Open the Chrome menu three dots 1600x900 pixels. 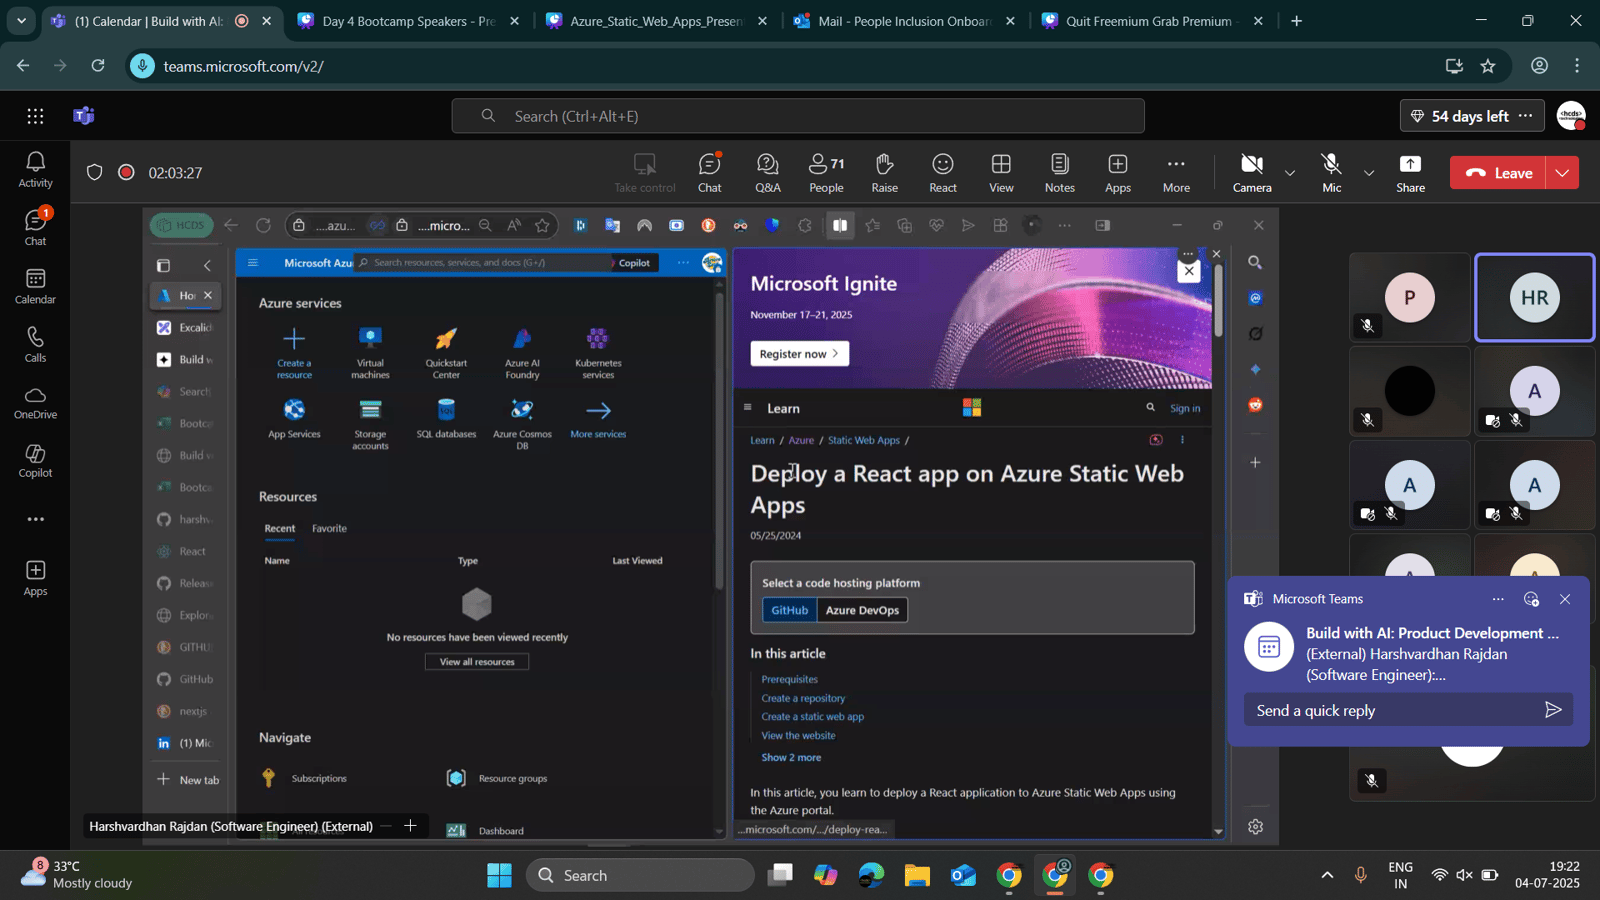click(x=1577, y=66)
